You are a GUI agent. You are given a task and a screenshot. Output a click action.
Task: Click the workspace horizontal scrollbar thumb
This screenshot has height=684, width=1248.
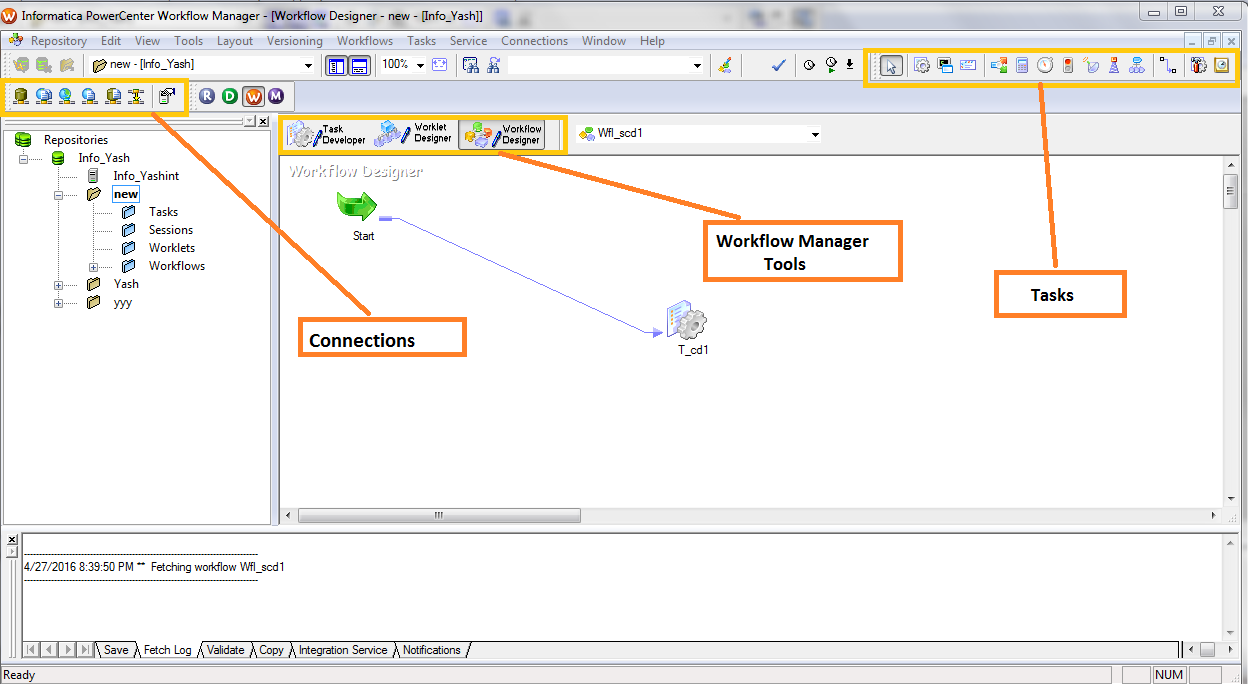click(x=438, y=515)
